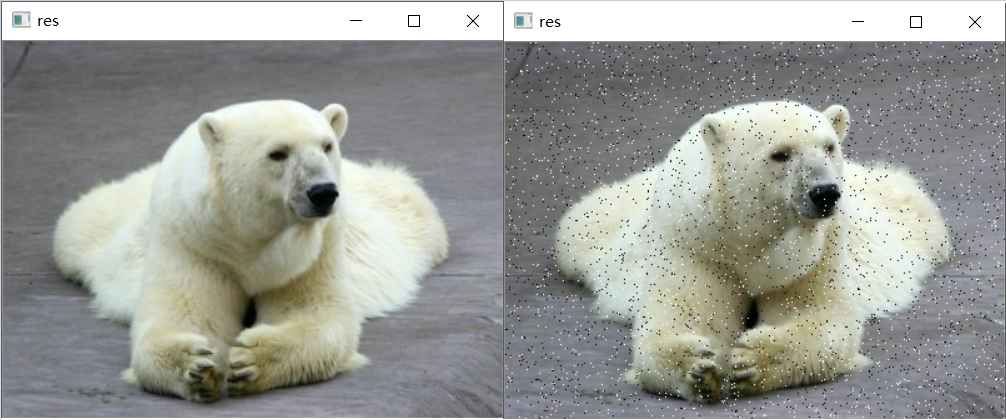1006x420 pixels.
Task: Click the right window's "res" title text
Action: (550, 21)
